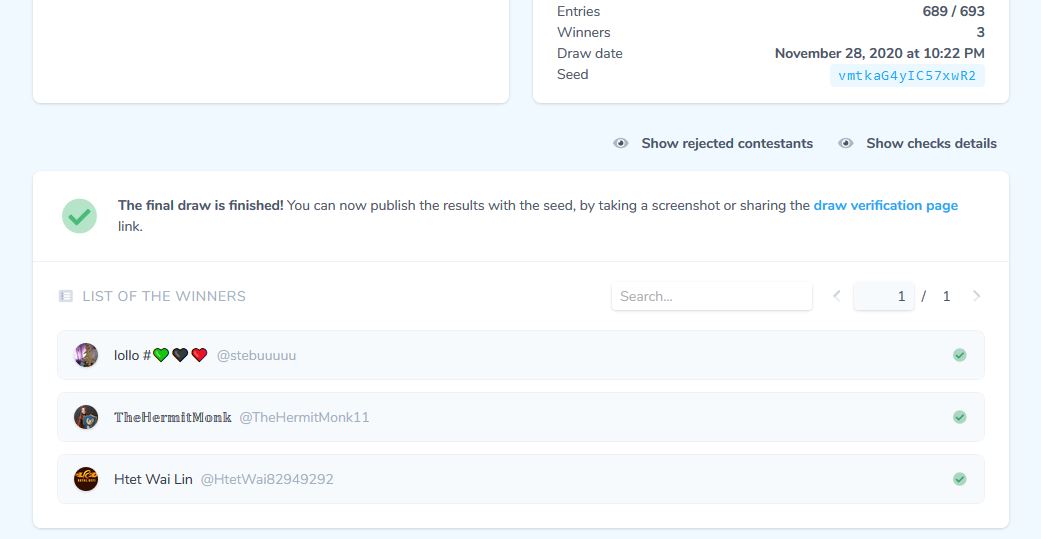Go to the next winners page
The height and width of the screenshot is (539, 1041).
click(x=976, y=296)
